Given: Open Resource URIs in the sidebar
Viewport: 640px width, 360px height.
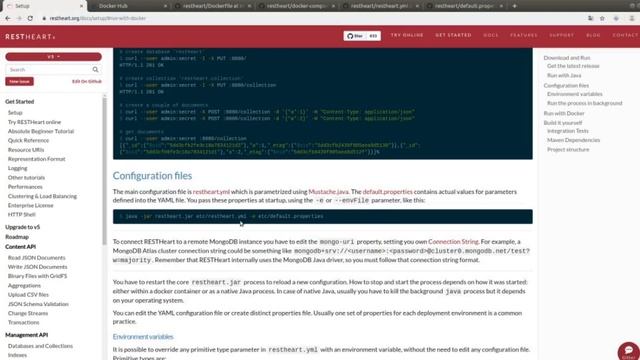Looking at the screenshot, I should tap(26, 150).
